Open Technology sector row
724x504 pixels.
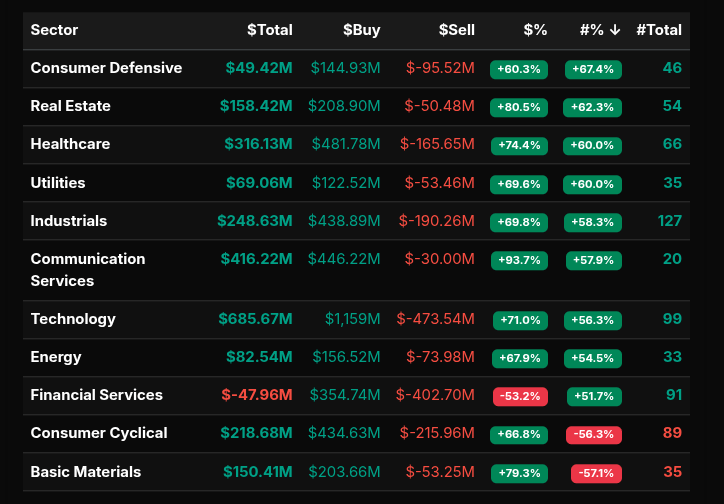(x=73, y=319)
